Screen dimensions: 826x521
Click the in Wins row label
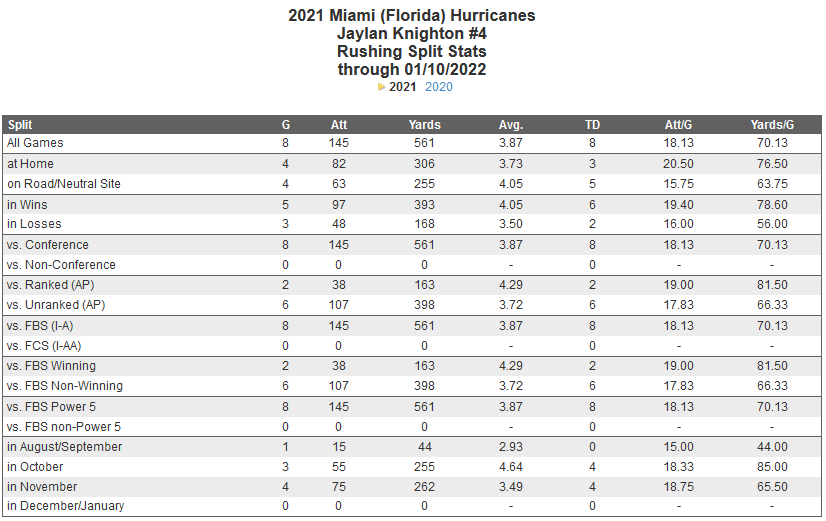point(27,205)
